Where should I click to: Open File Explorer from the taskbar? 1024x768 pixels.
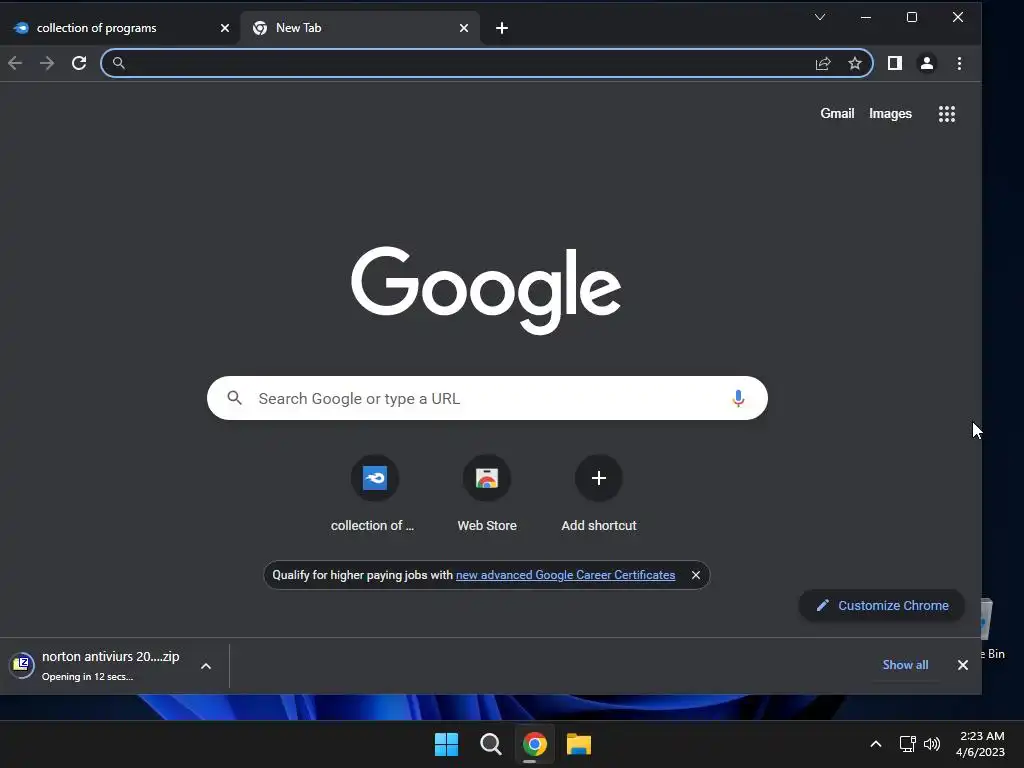tap(579, 744)
